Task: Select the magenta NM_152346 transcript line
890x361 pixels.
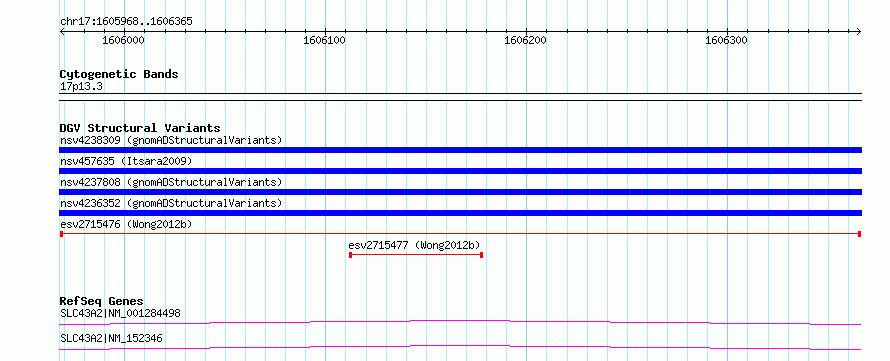Action: (460, 347)
